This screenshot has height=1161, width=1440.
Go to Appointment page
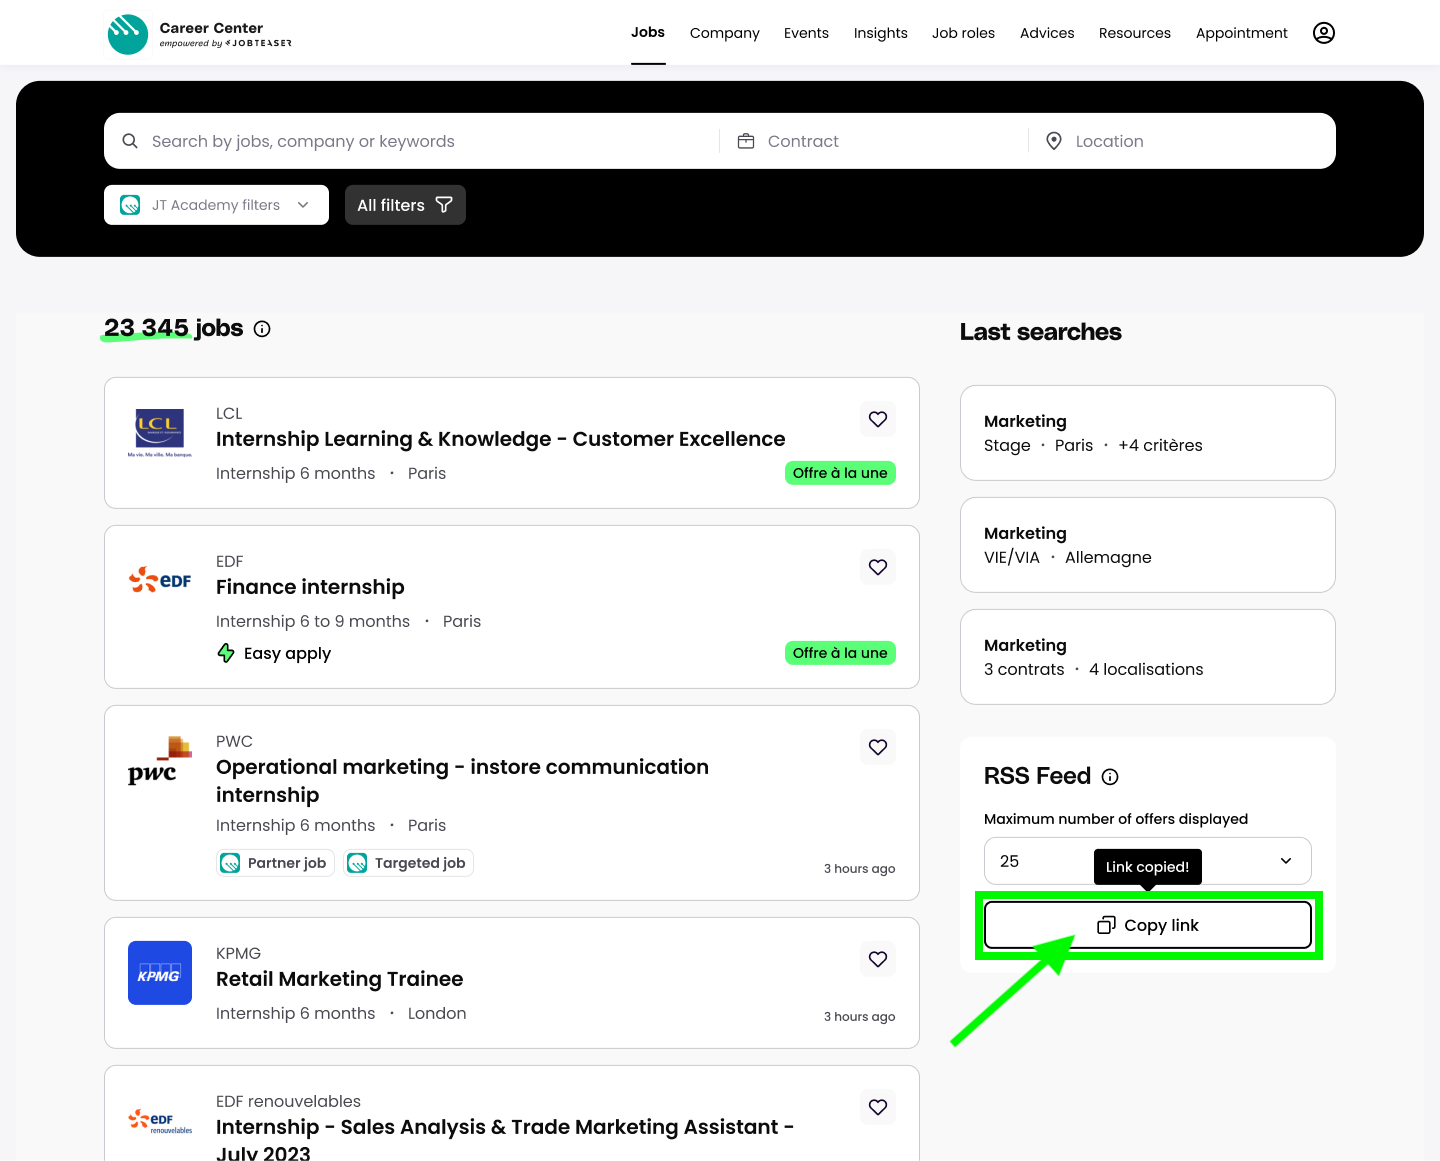tap(1242, 33)
